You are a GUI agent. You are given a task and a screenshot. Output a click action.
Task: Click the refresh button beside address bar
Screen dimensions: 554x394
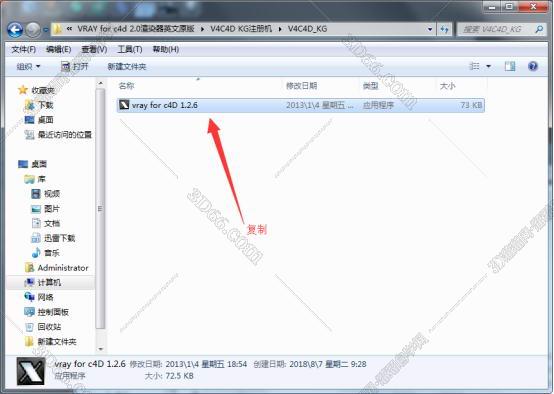[x=444, y=29]
